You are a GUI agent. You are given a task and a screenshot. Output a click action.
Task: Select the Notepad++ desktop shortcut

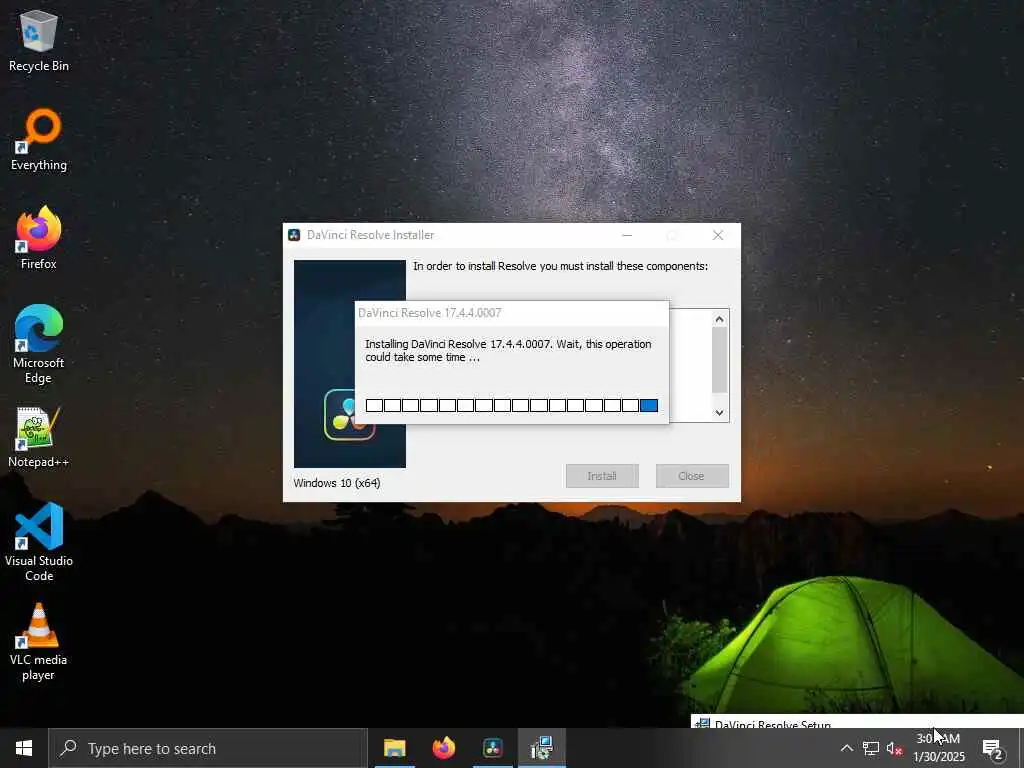(x=39, y=438)
